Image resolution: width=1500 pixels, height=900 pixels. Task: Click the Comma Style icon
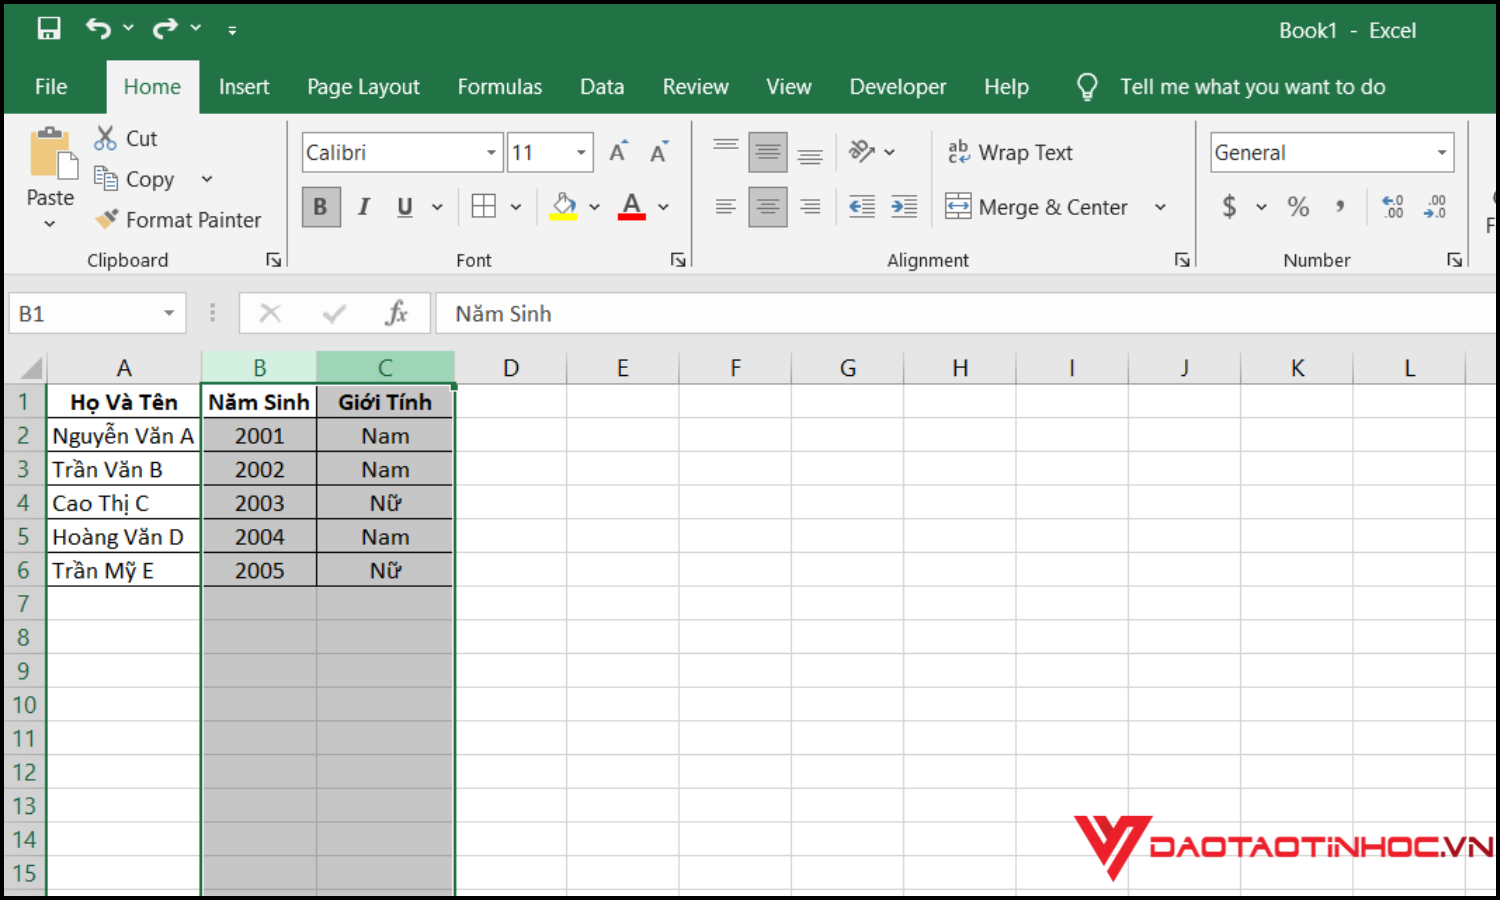pos(1340,207)
